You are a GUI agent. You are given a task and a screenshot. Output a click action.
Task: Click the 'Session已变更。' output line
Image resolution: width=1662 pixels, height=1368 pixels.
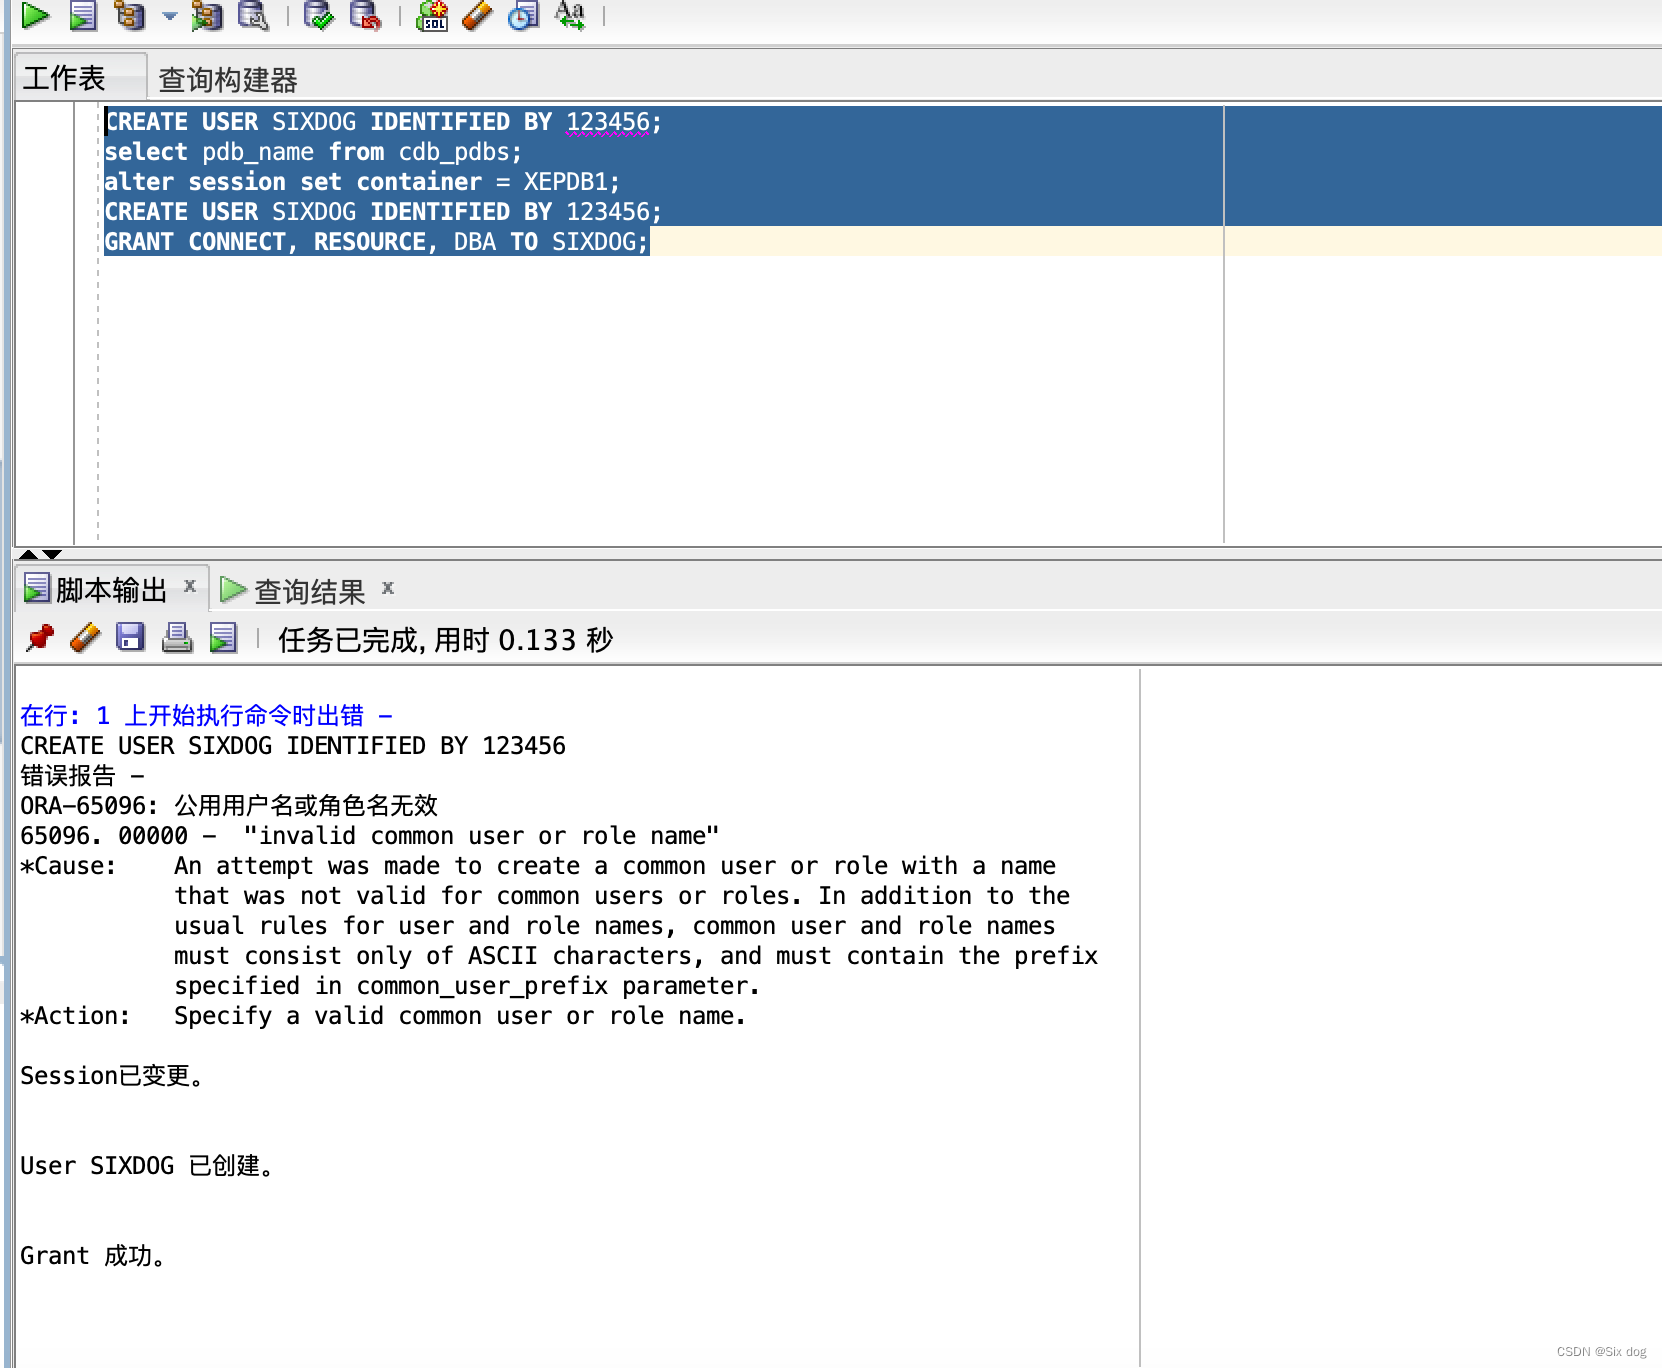pos(112,1076)
